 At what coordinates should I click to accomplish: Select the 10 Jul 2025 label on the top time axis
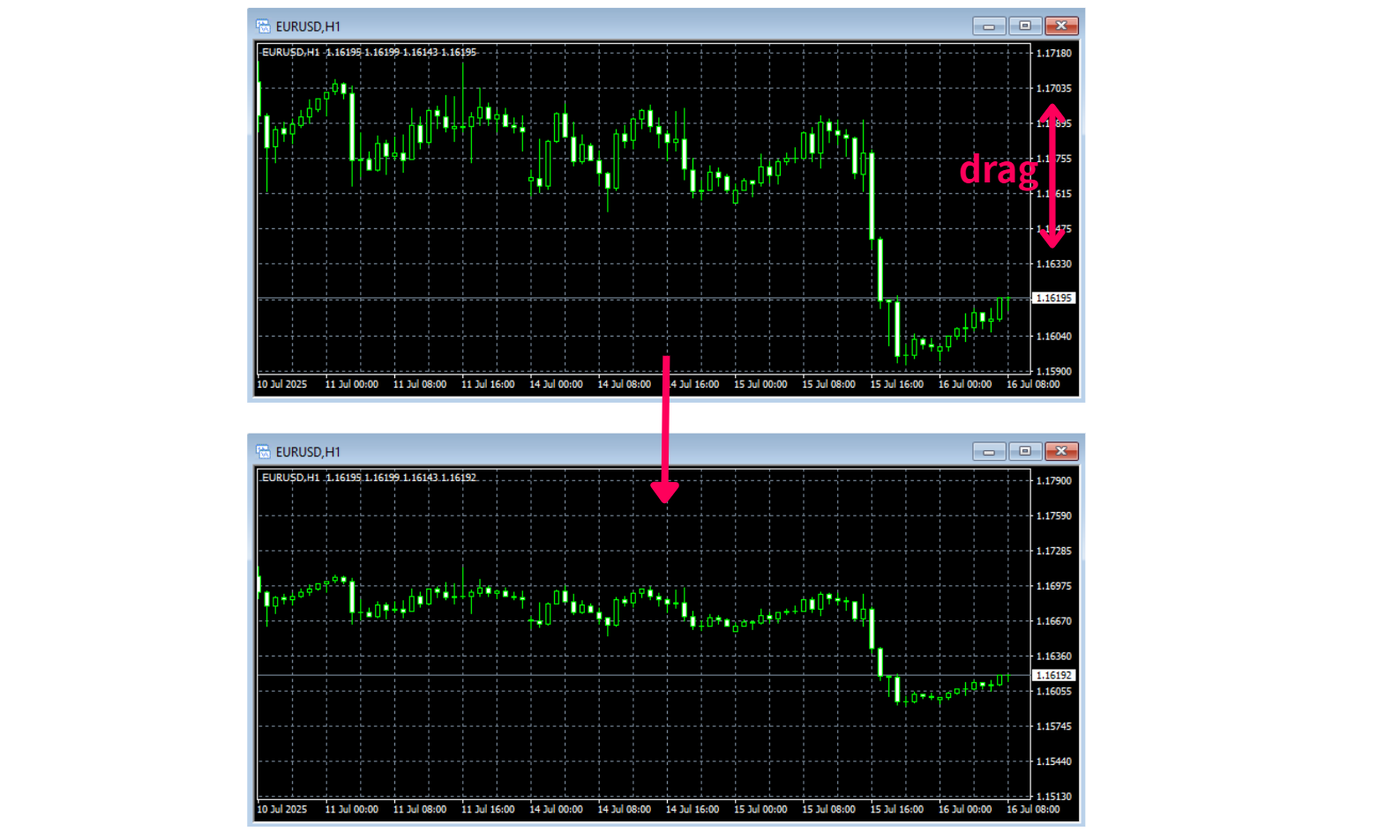pyautogui.click(x=282, y=383)
